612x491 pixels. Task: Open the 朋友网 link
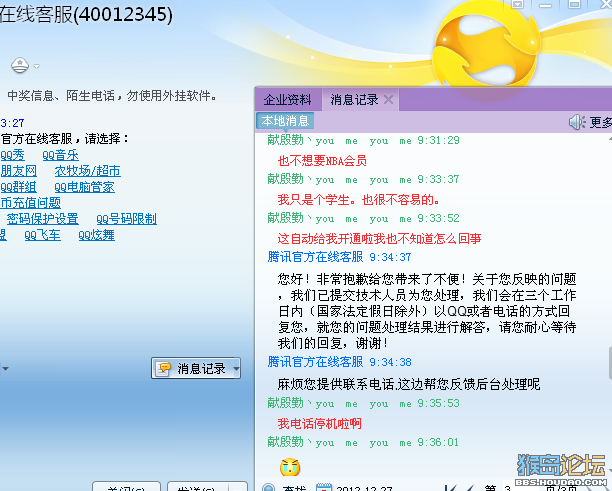[x=18, y=171]
